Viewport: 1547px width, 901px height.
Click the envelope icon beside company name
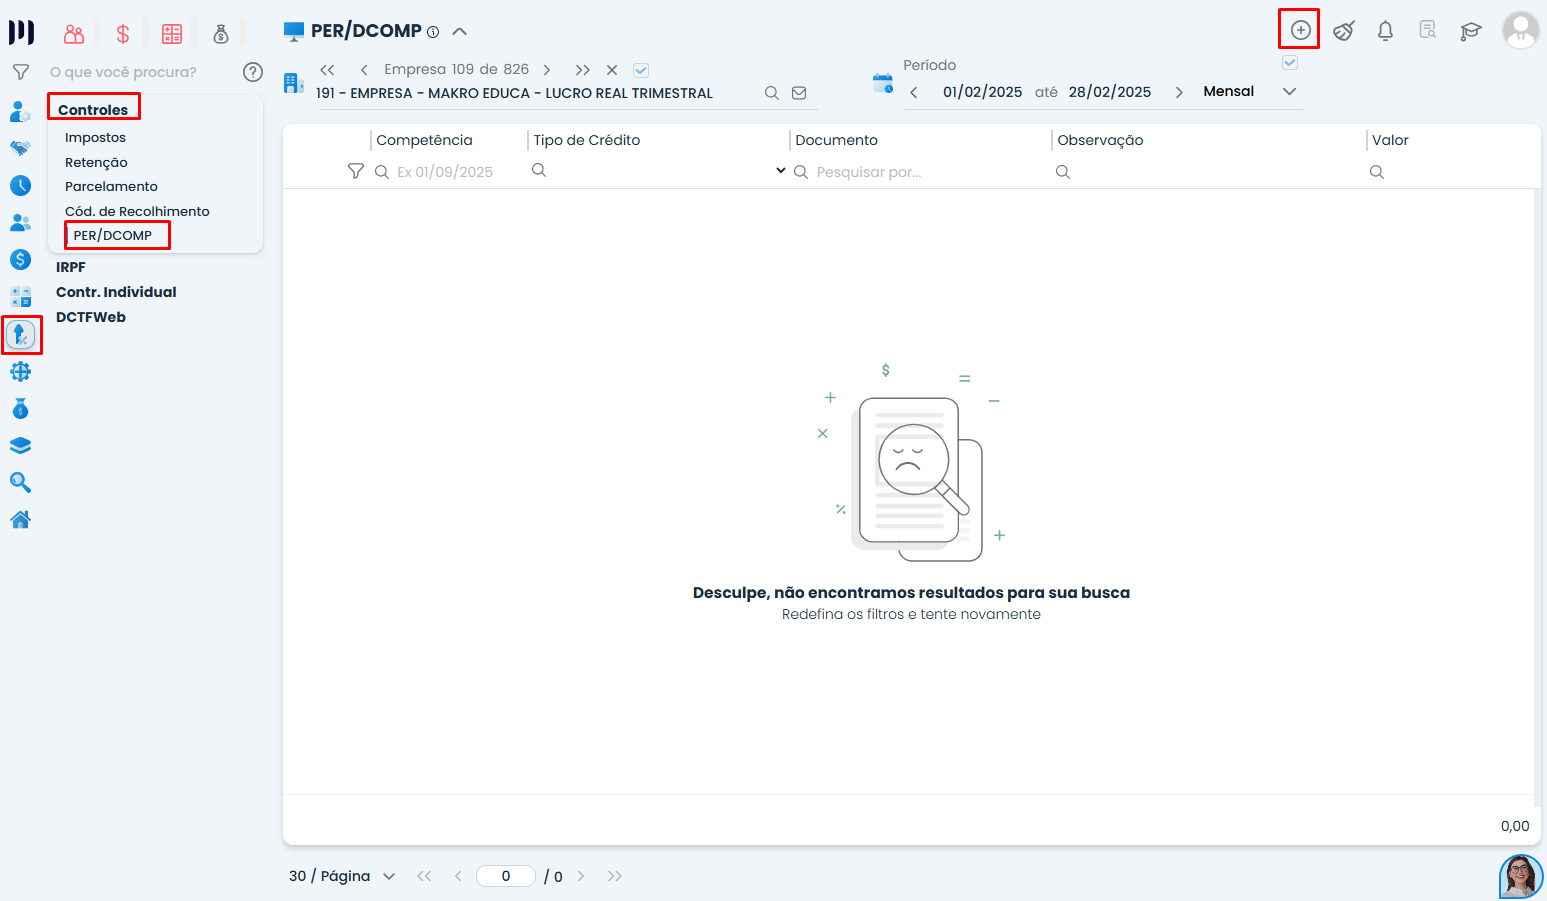click(799, 93)
